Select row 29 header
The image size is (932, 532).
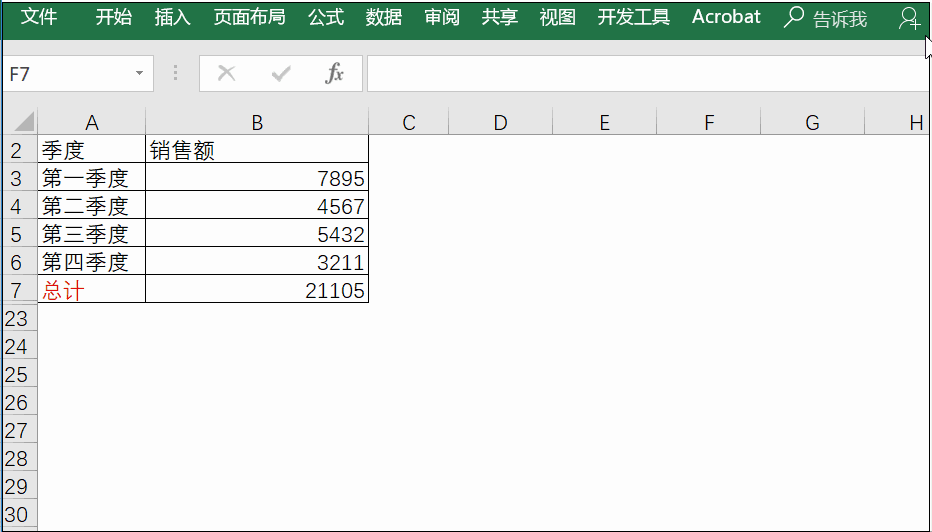click(20, 486)
